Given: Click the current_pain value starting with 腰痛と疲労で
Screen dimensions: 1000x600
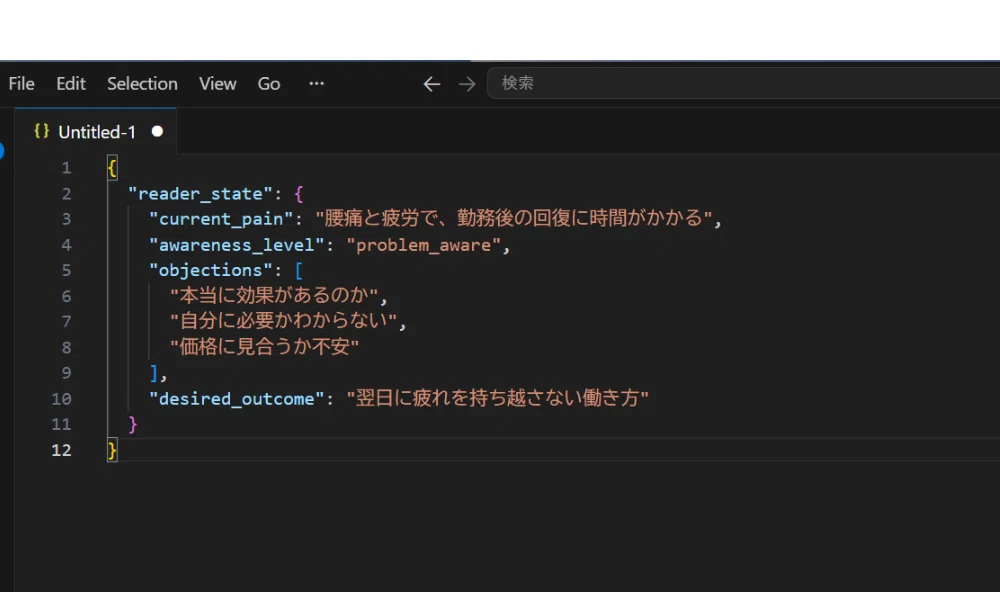Looking at the screenshot, I should 514,218.
